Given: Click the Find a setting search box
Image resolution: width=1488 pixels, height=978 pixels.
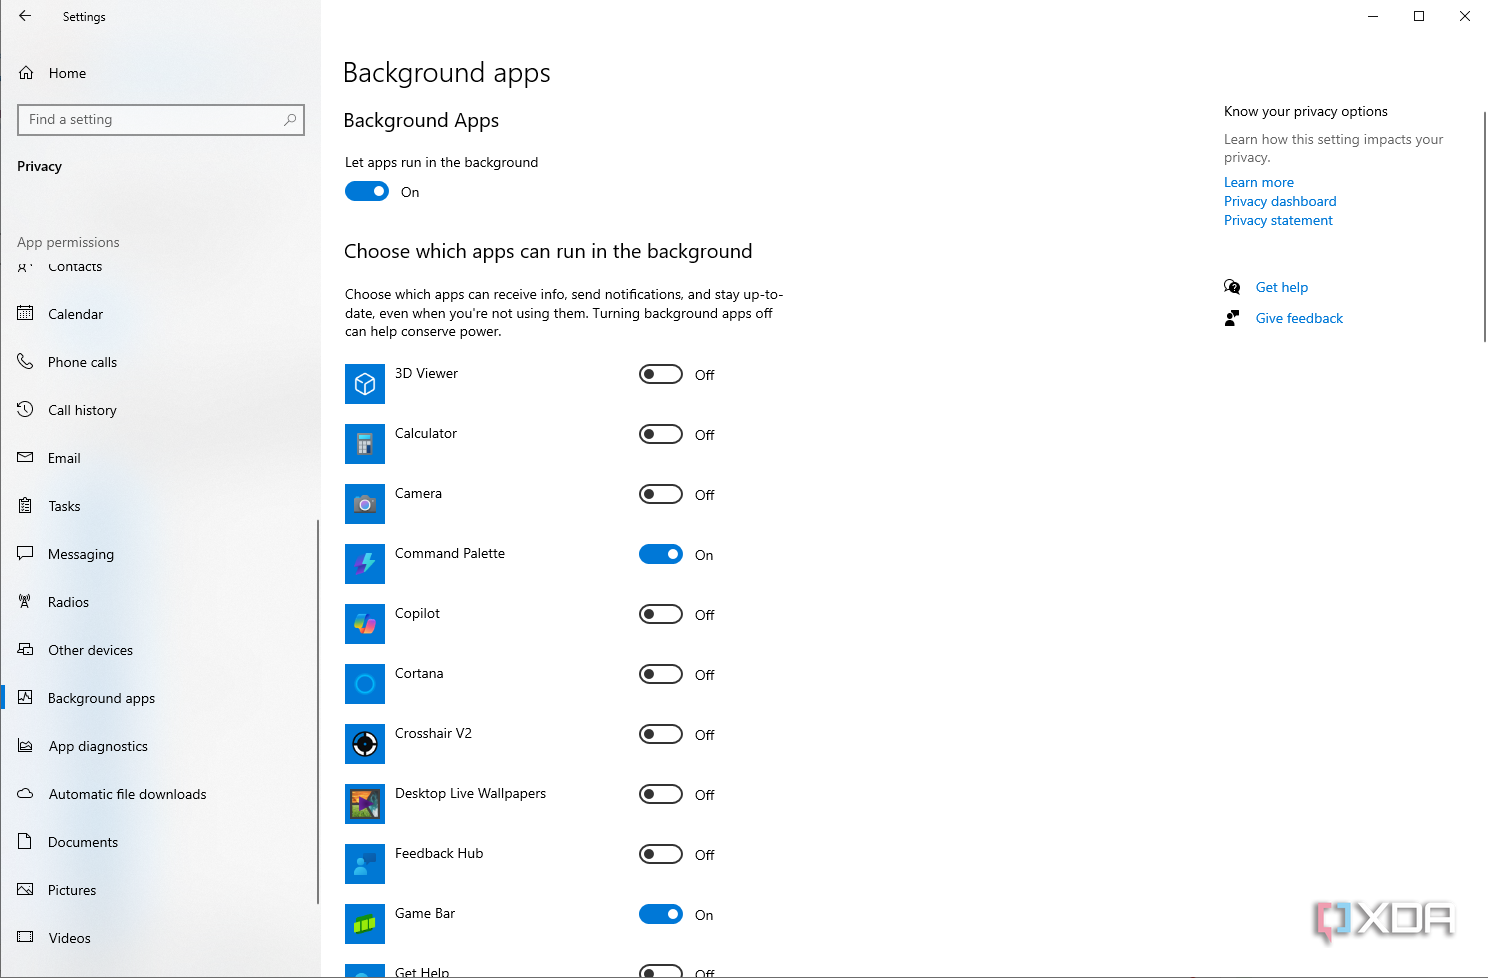Looking at the screenshot, I should pos(161,120).
